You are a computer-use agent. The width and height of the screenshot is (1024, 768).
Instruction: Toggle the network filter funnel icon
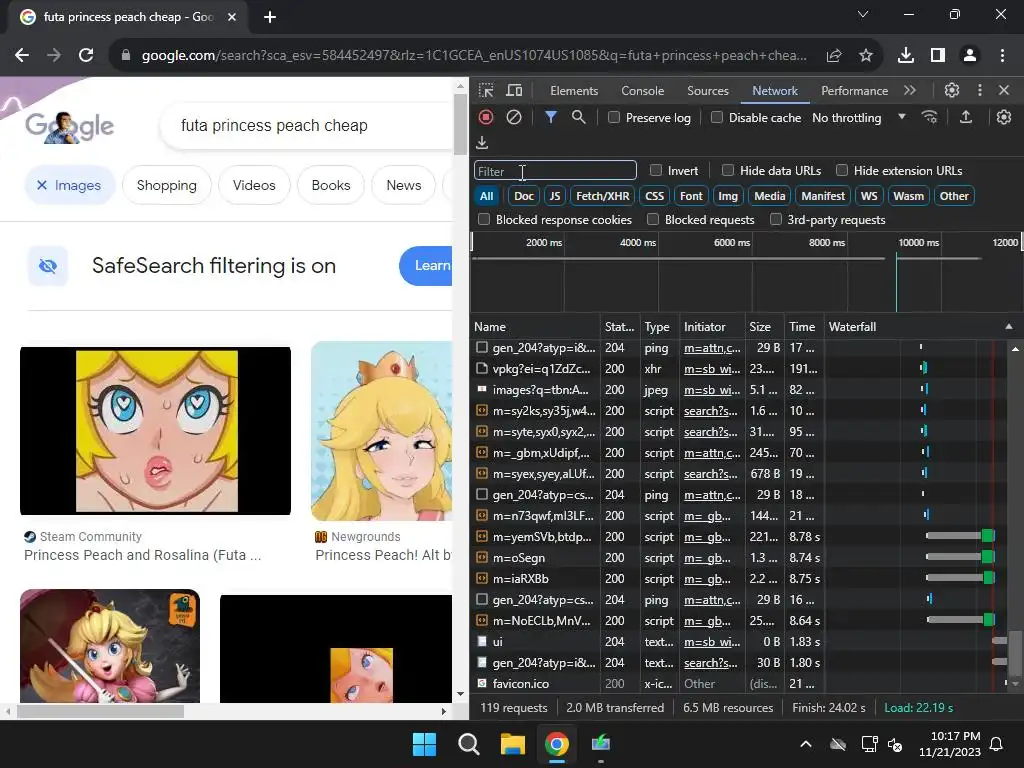pos(551,118)
